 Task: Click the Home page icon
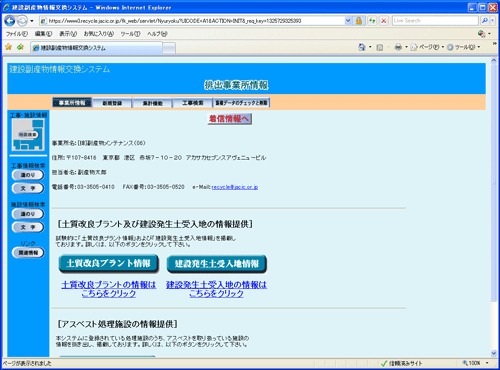(x=362, y=47)
